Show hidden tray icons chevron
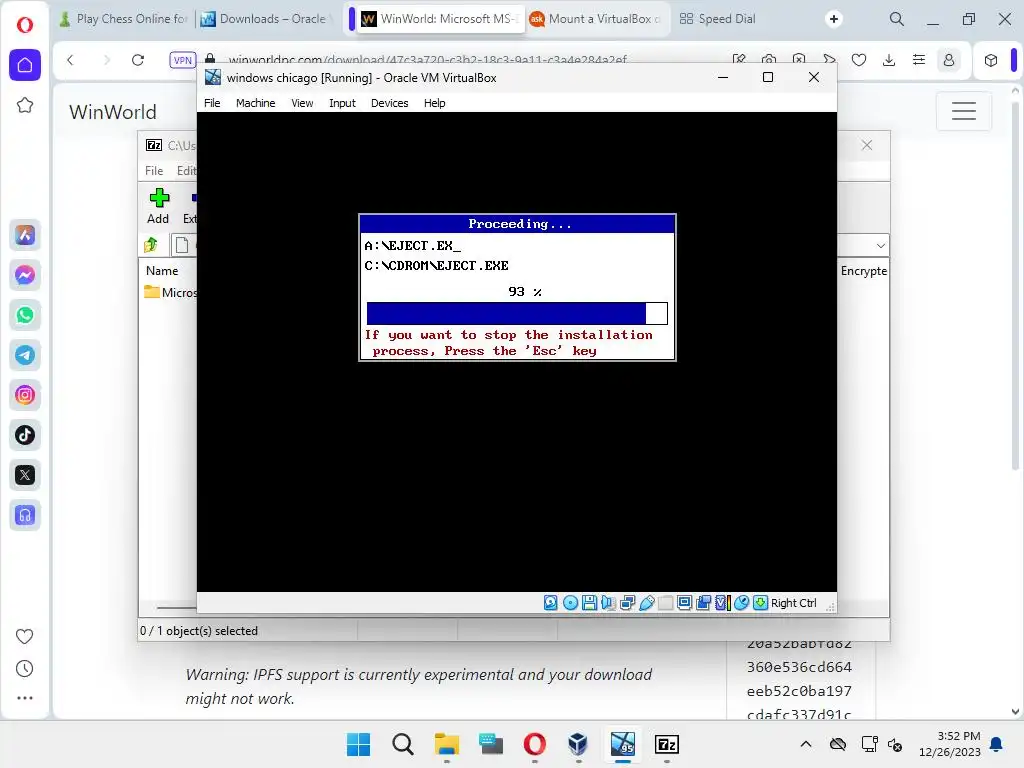 [x=805, y=744]
